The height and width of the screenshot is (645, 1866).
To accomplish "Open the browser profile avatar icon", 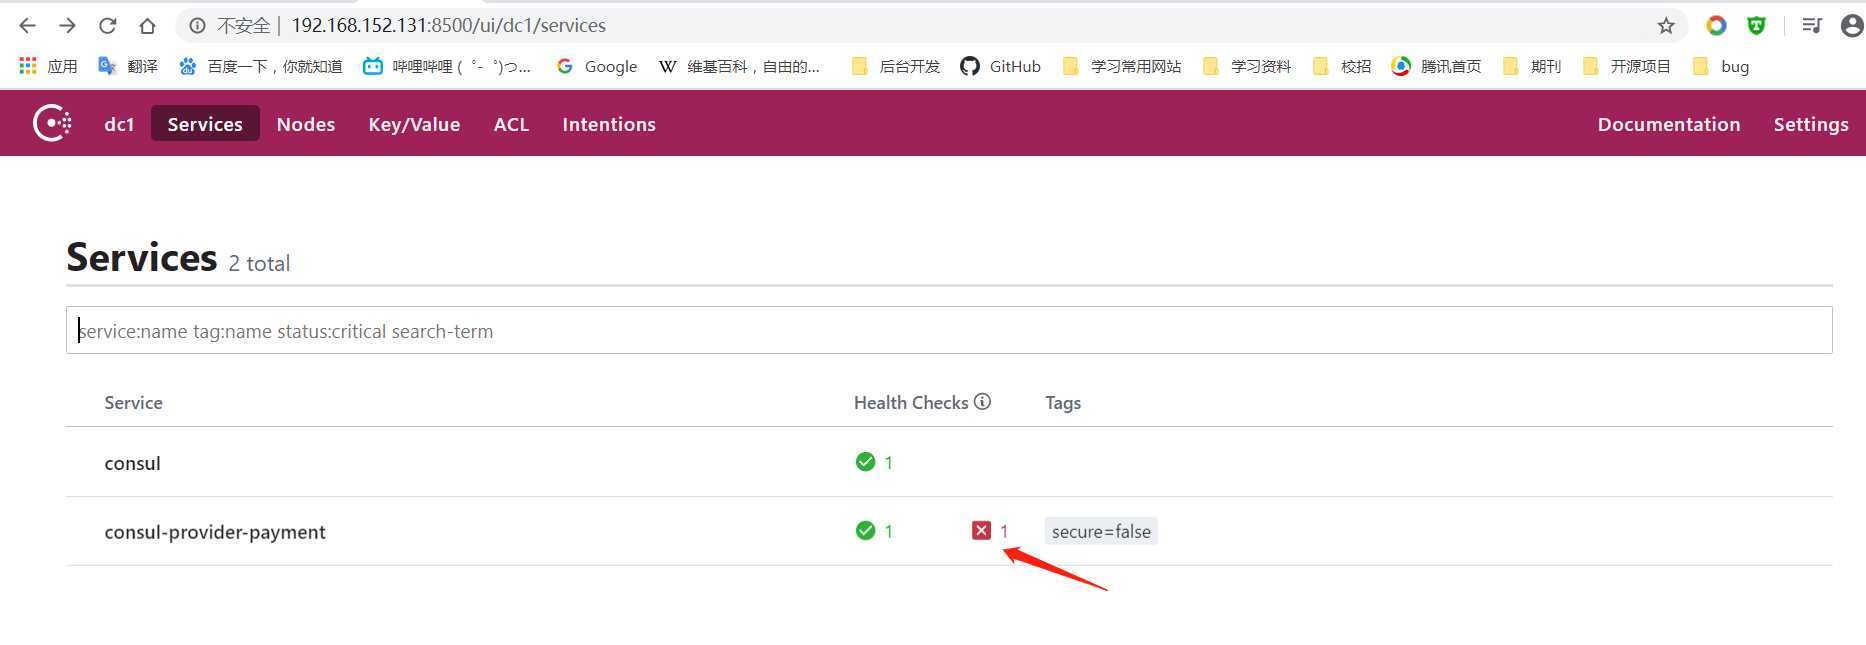I will [x=1852, y=25].
